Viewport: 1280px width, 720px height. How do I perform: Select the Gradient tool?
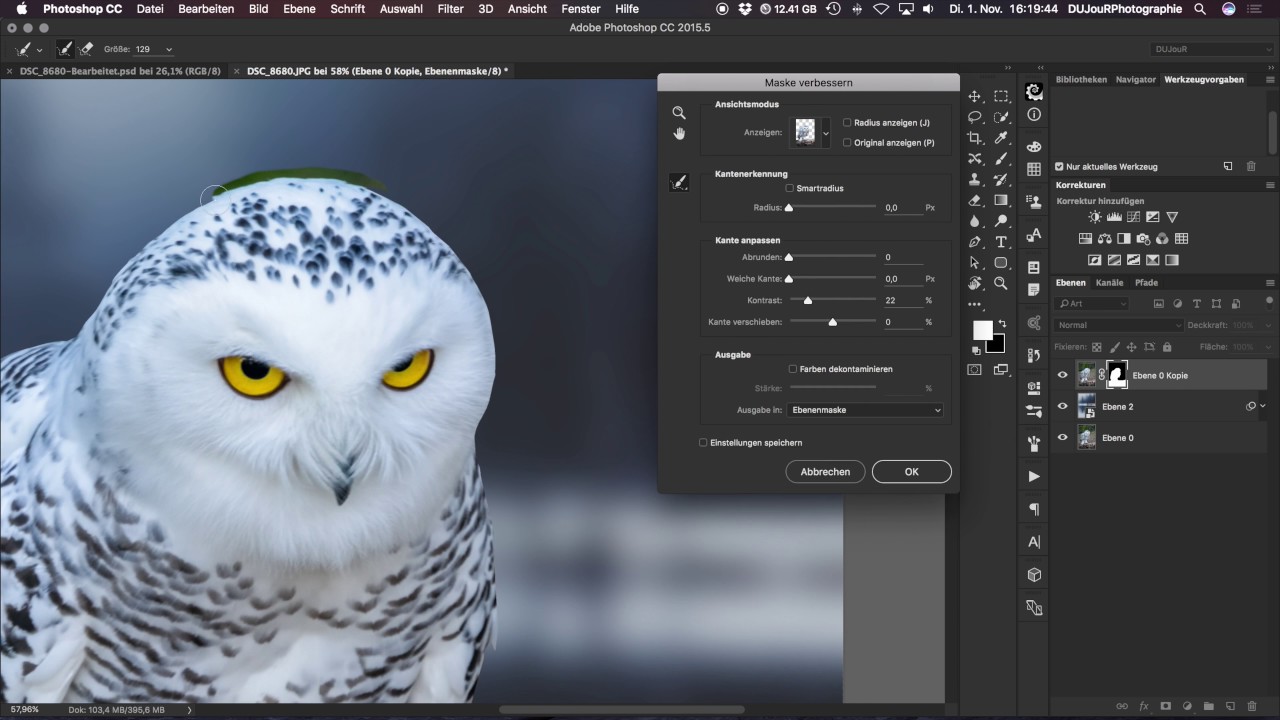1001,201
